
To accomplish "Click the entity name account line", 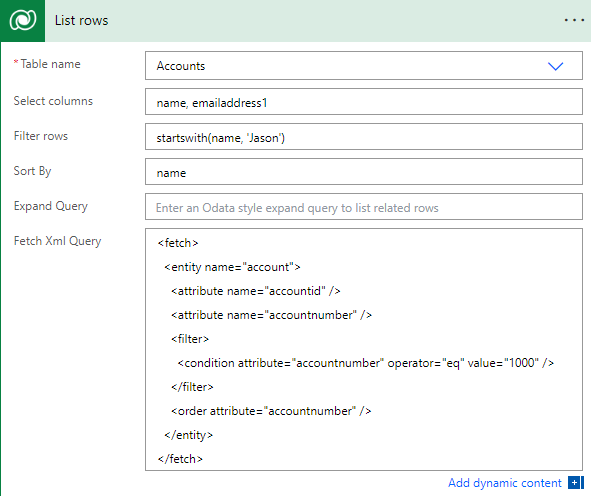I will (232, 267).
